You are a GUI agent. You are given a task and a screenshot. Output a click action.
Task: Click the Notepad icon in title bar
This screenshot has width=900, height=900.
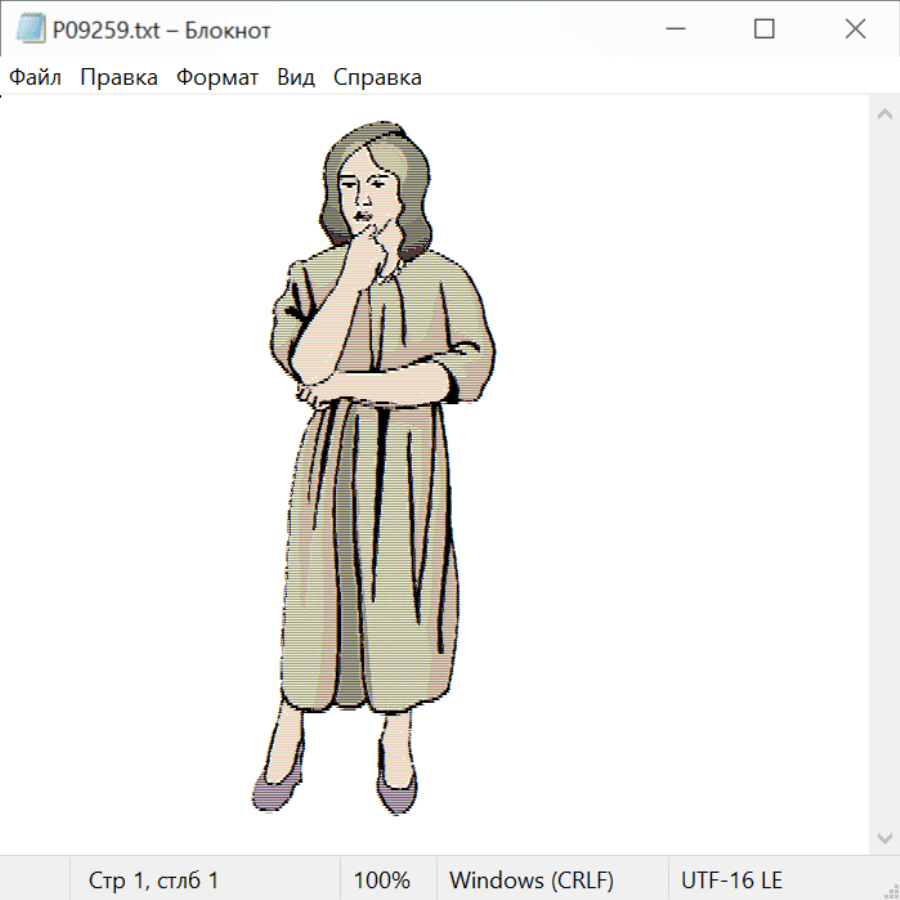[x=30, y=30]
